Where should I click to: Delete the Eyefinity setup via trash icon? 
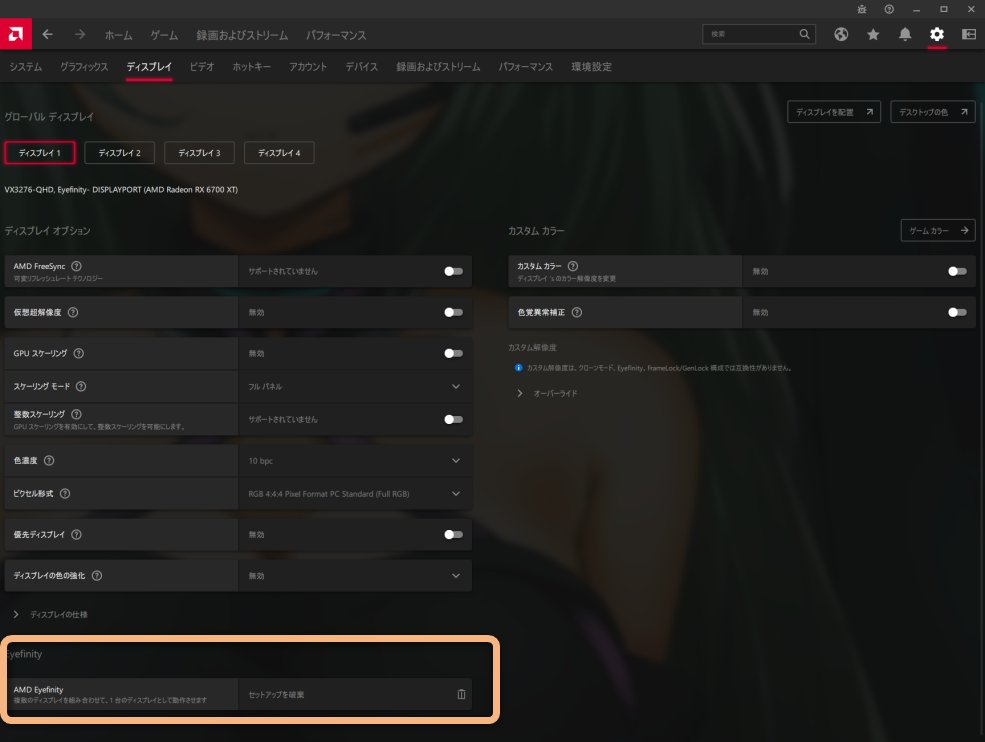[x=460, y=694]
